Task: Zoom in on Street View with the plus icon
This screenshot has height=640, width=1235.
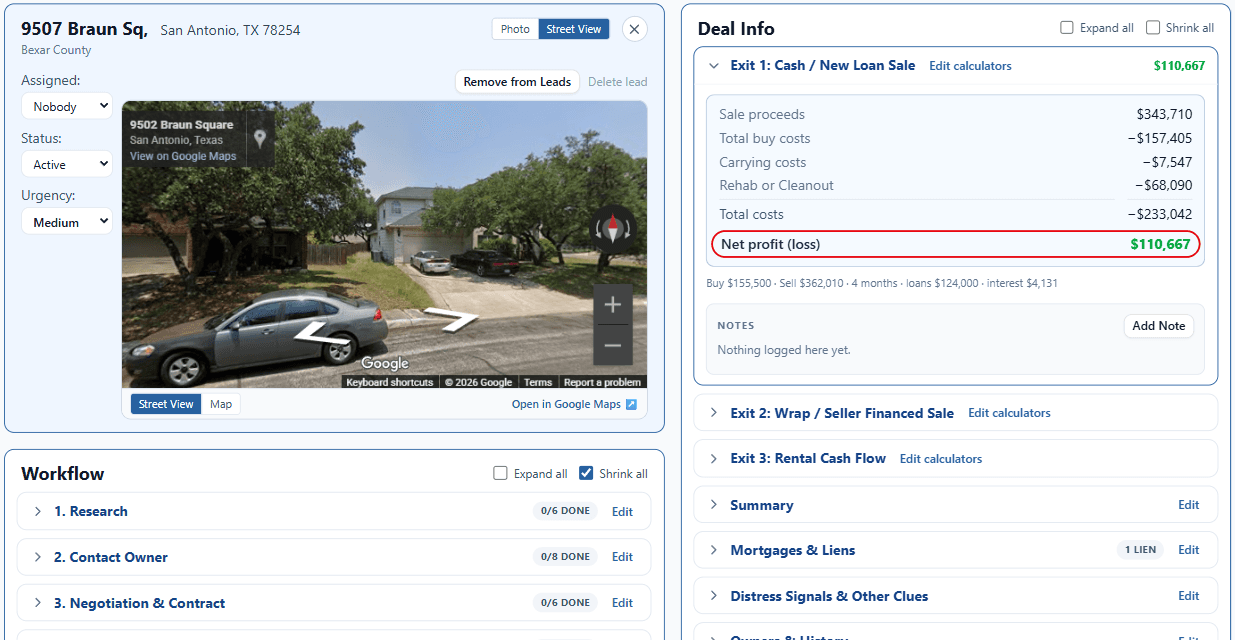Action: [613, 305]
